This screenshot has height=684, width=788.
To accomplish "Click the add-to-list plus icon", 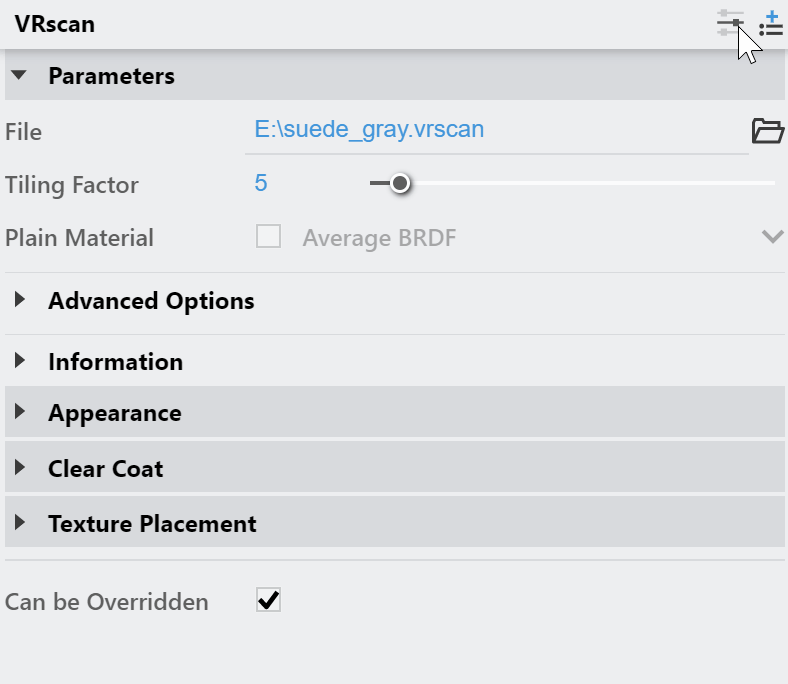I will pos(771,23).
